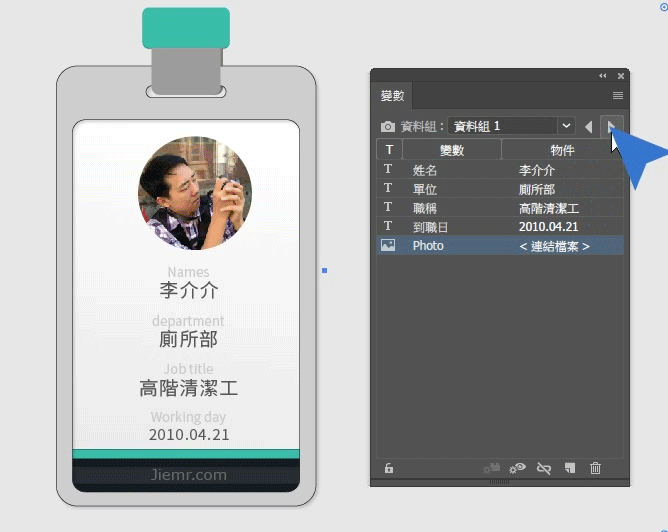Delete variable with trash icon
The height and width of the screenshot is (532, 668).
click(595, 468)
